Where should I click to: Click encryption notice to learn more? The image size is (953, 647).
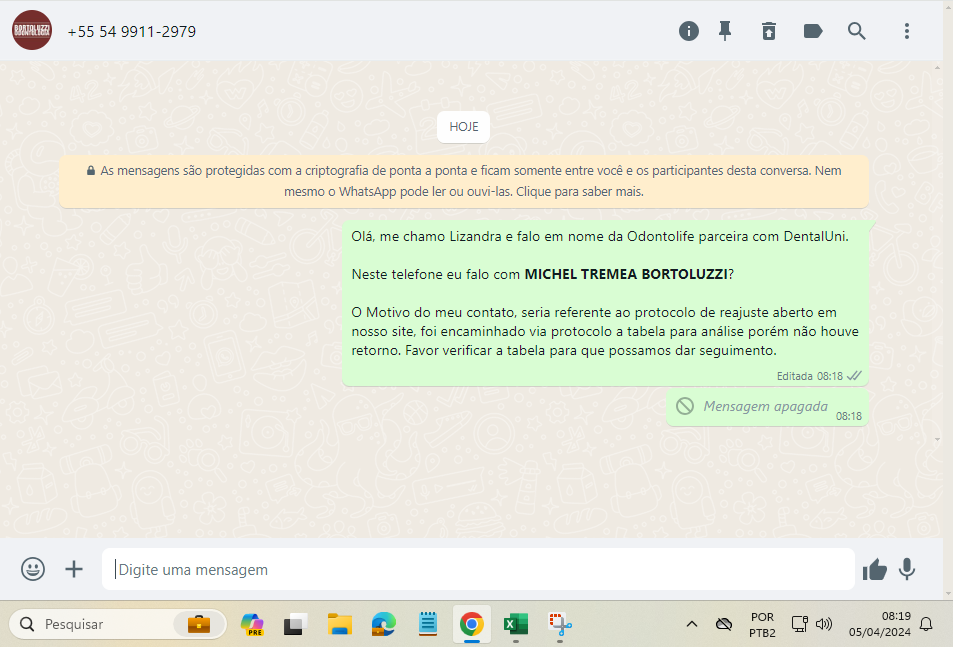tap(464, 181)
